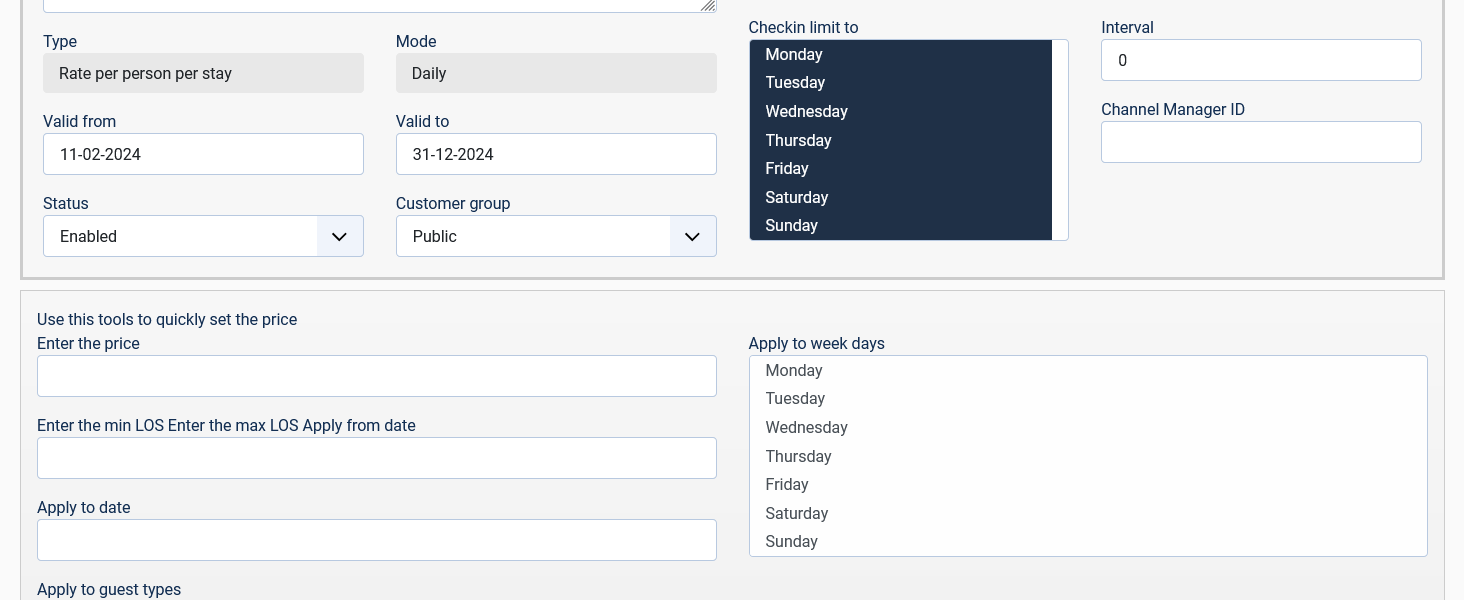Click the Valid to date field

pyautogui.click(x=556, y=154)
